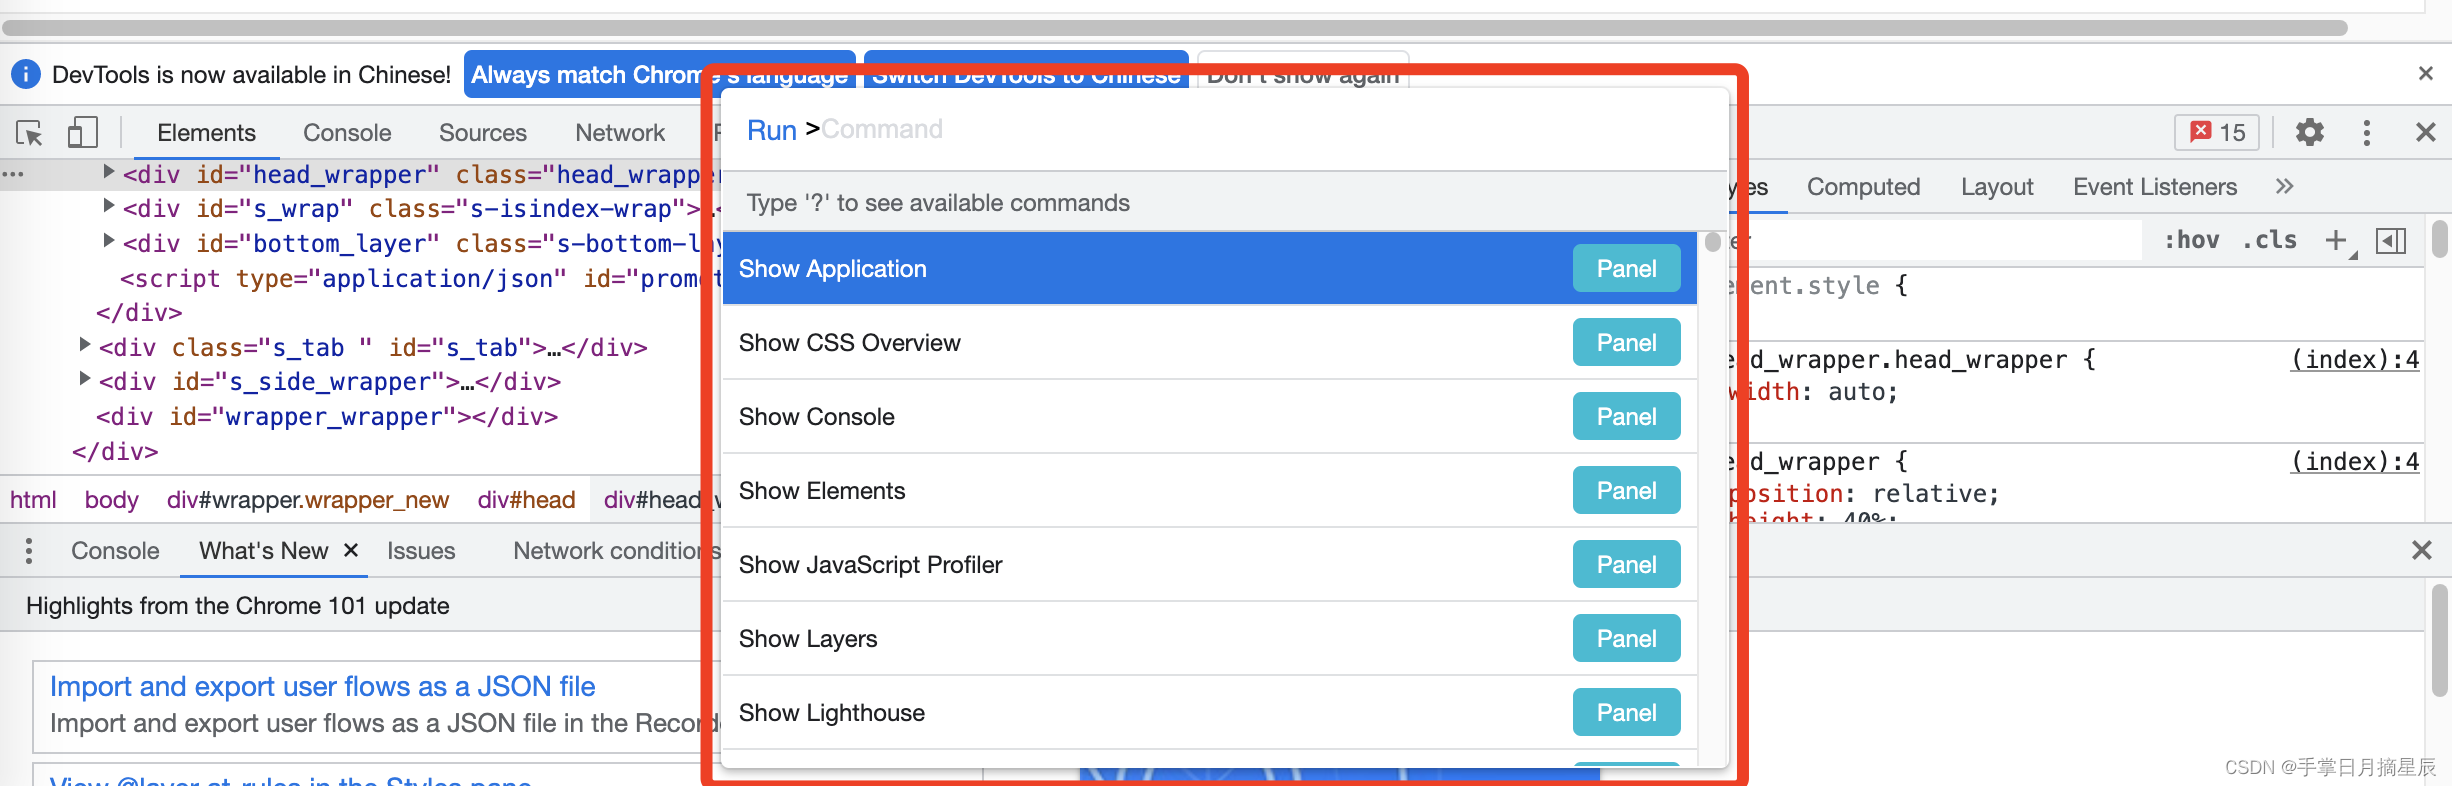Click div#wrapper.wrapper_new breadcrumb
This screenshot has height=786, width=2452.
307,499
